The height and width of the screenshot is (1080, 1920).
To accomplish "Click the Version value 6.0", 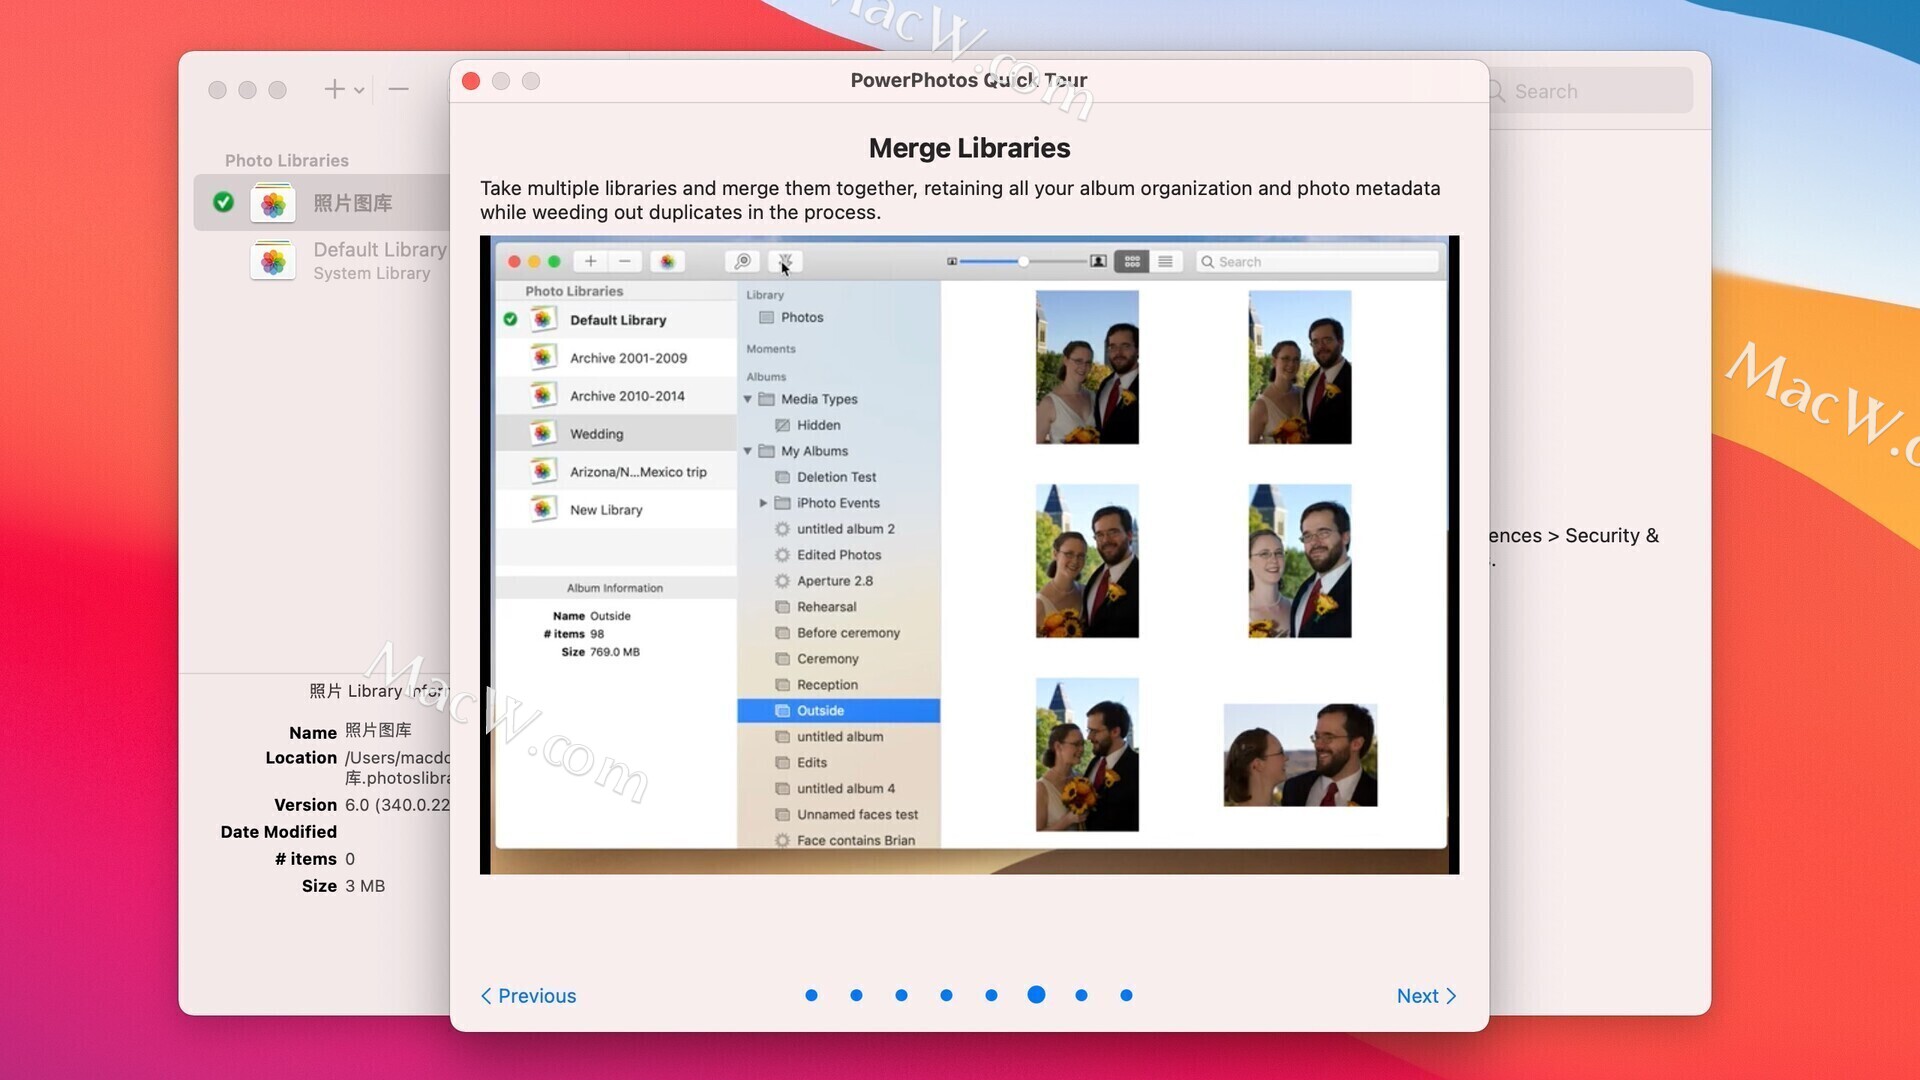I will tap(397, 805).
